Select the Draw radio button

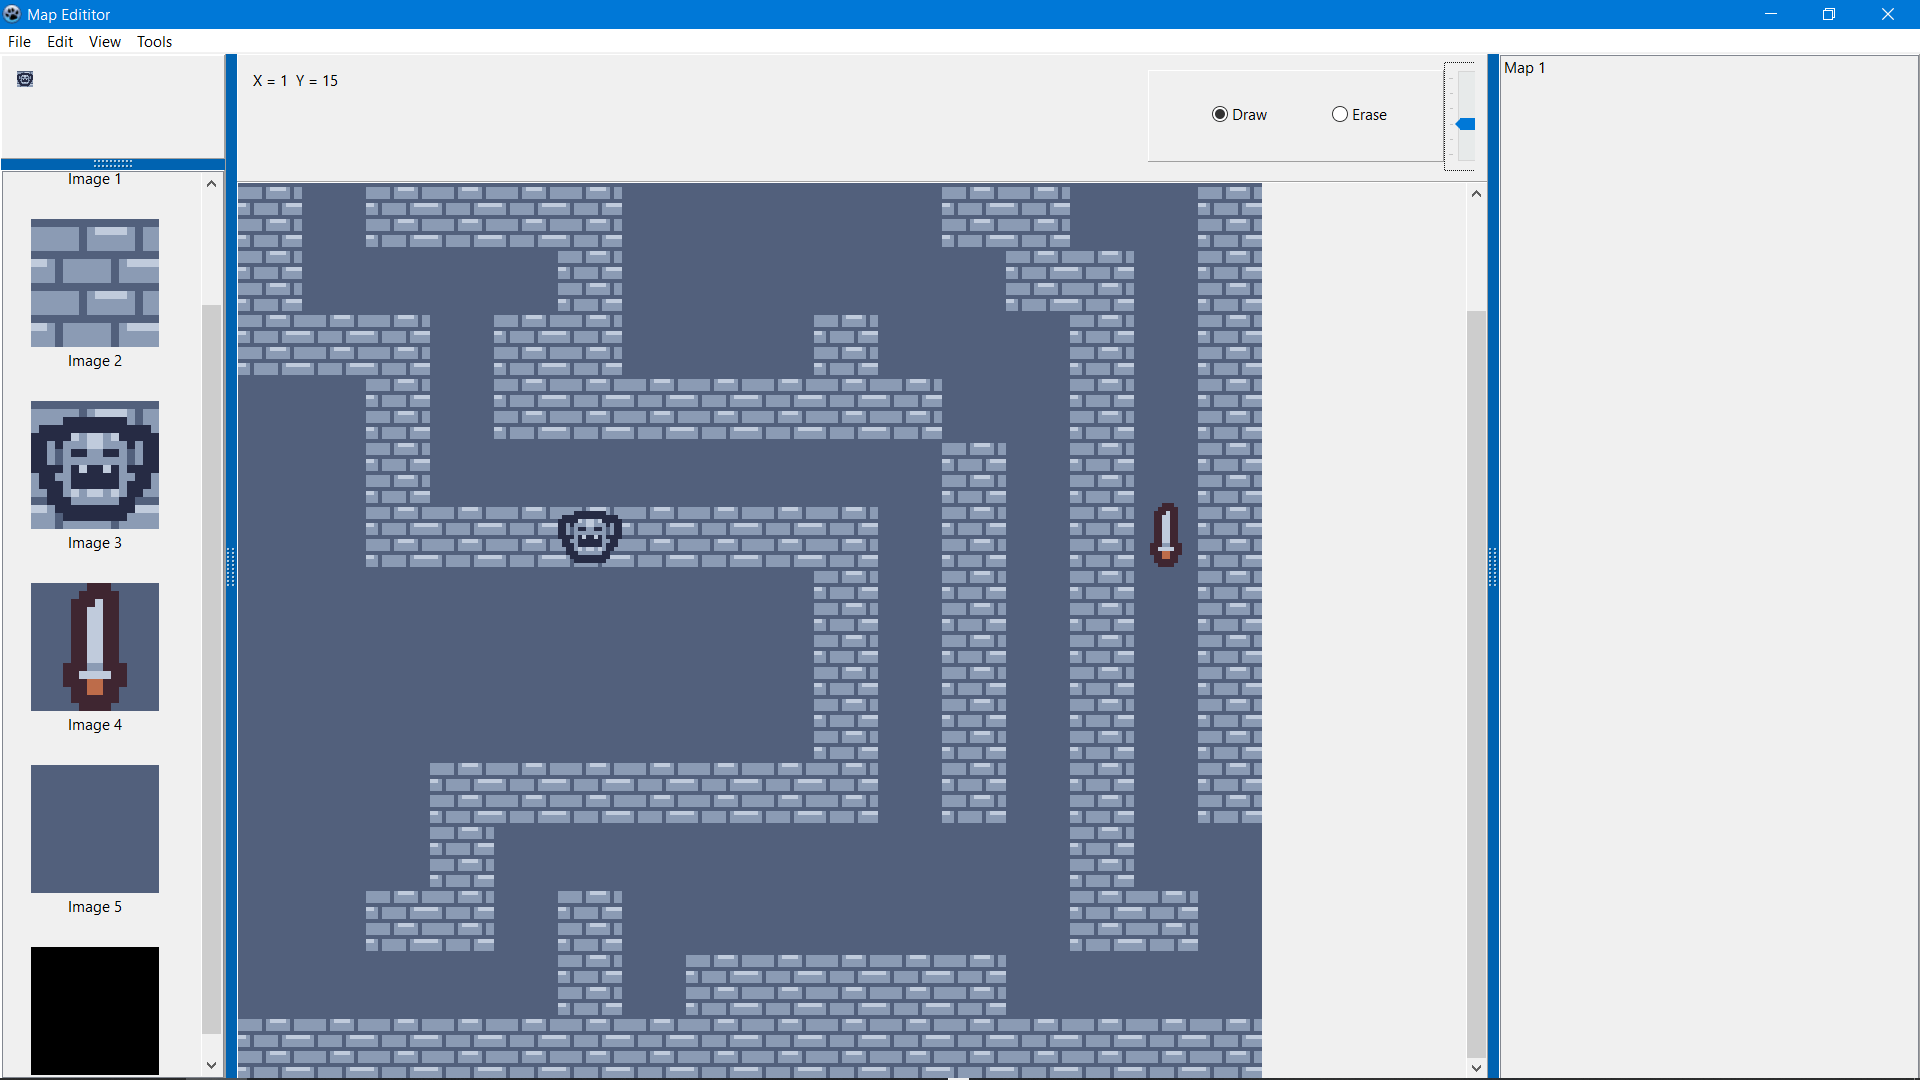[x=1219, y=114]
